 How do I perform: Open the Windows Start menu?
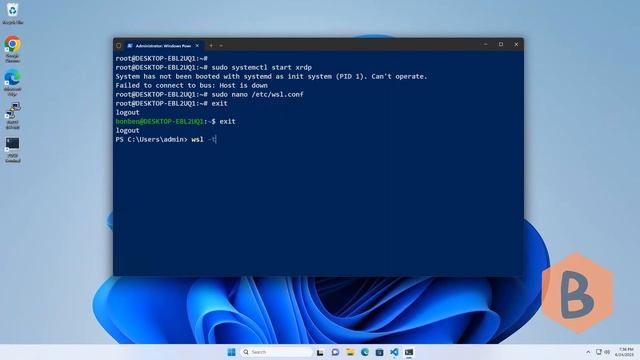(231, 352)
